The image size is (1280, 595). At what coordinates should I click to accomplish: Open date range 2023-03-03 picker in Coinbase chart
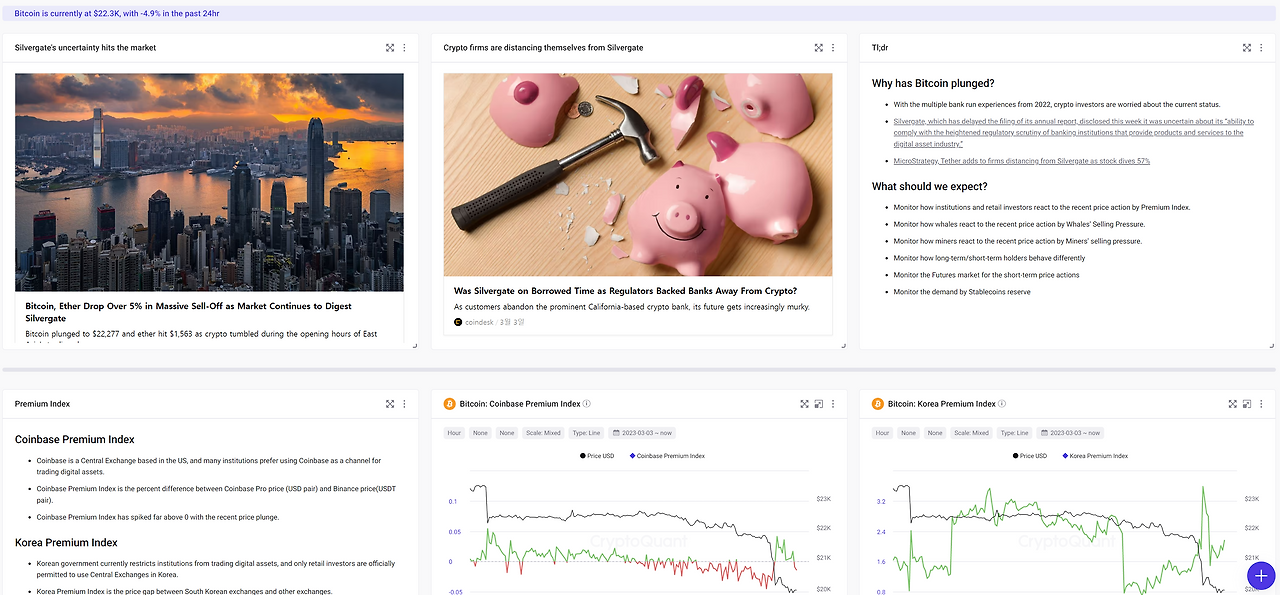coord(643,433)
